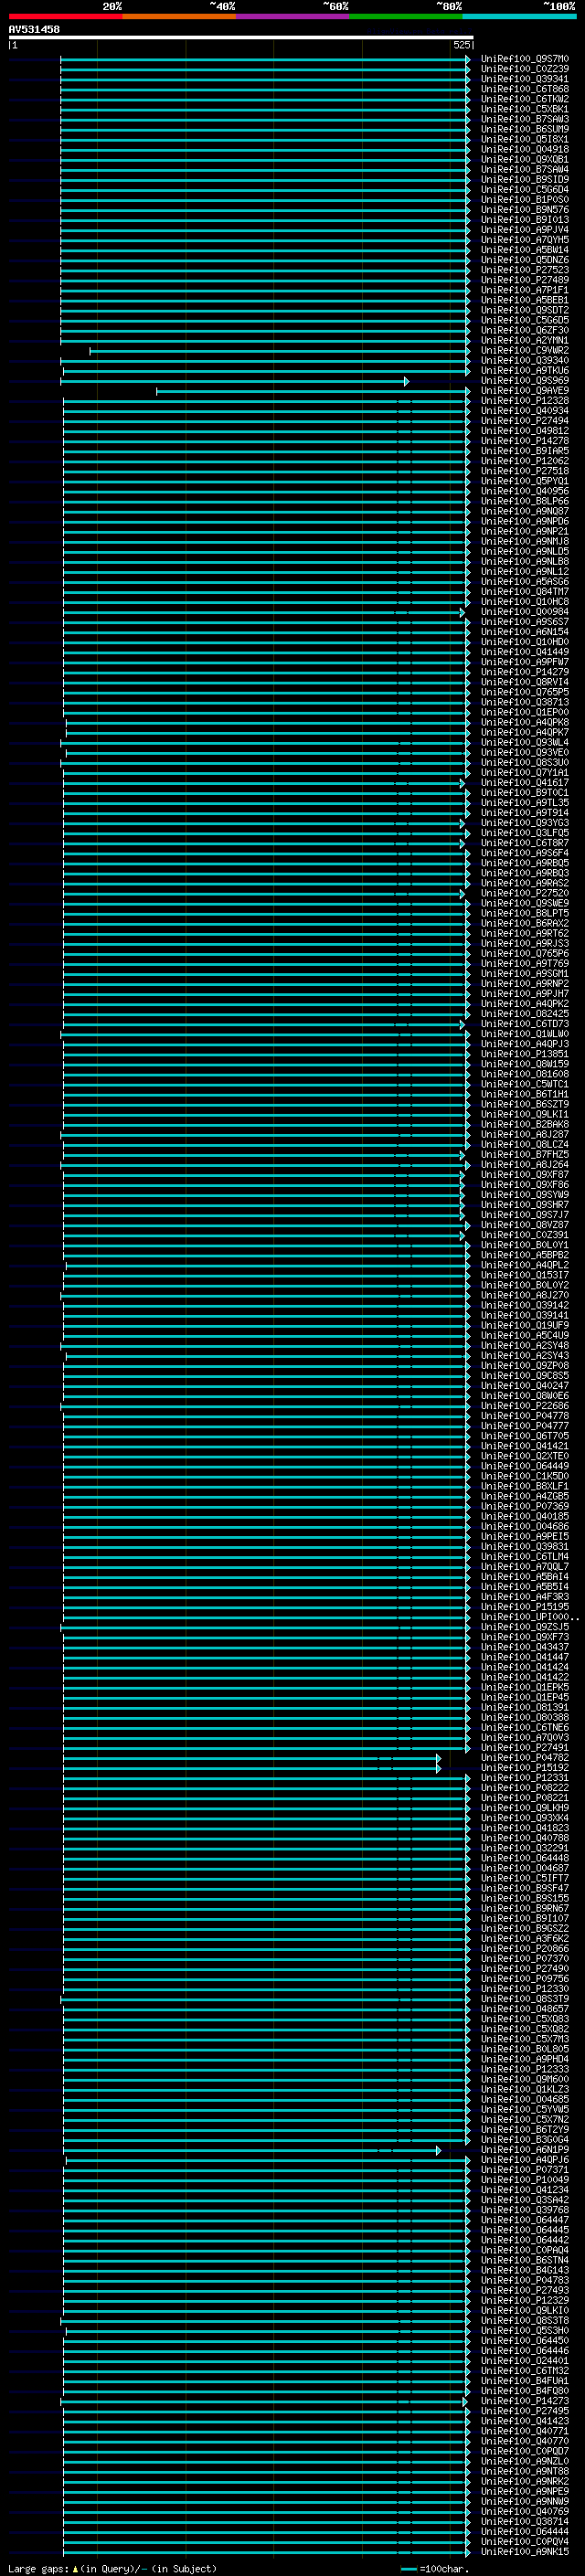The image size is (585, 2576).
Task: Select hit label UniRef100_B7SAW3
Action: pos(525,119)
